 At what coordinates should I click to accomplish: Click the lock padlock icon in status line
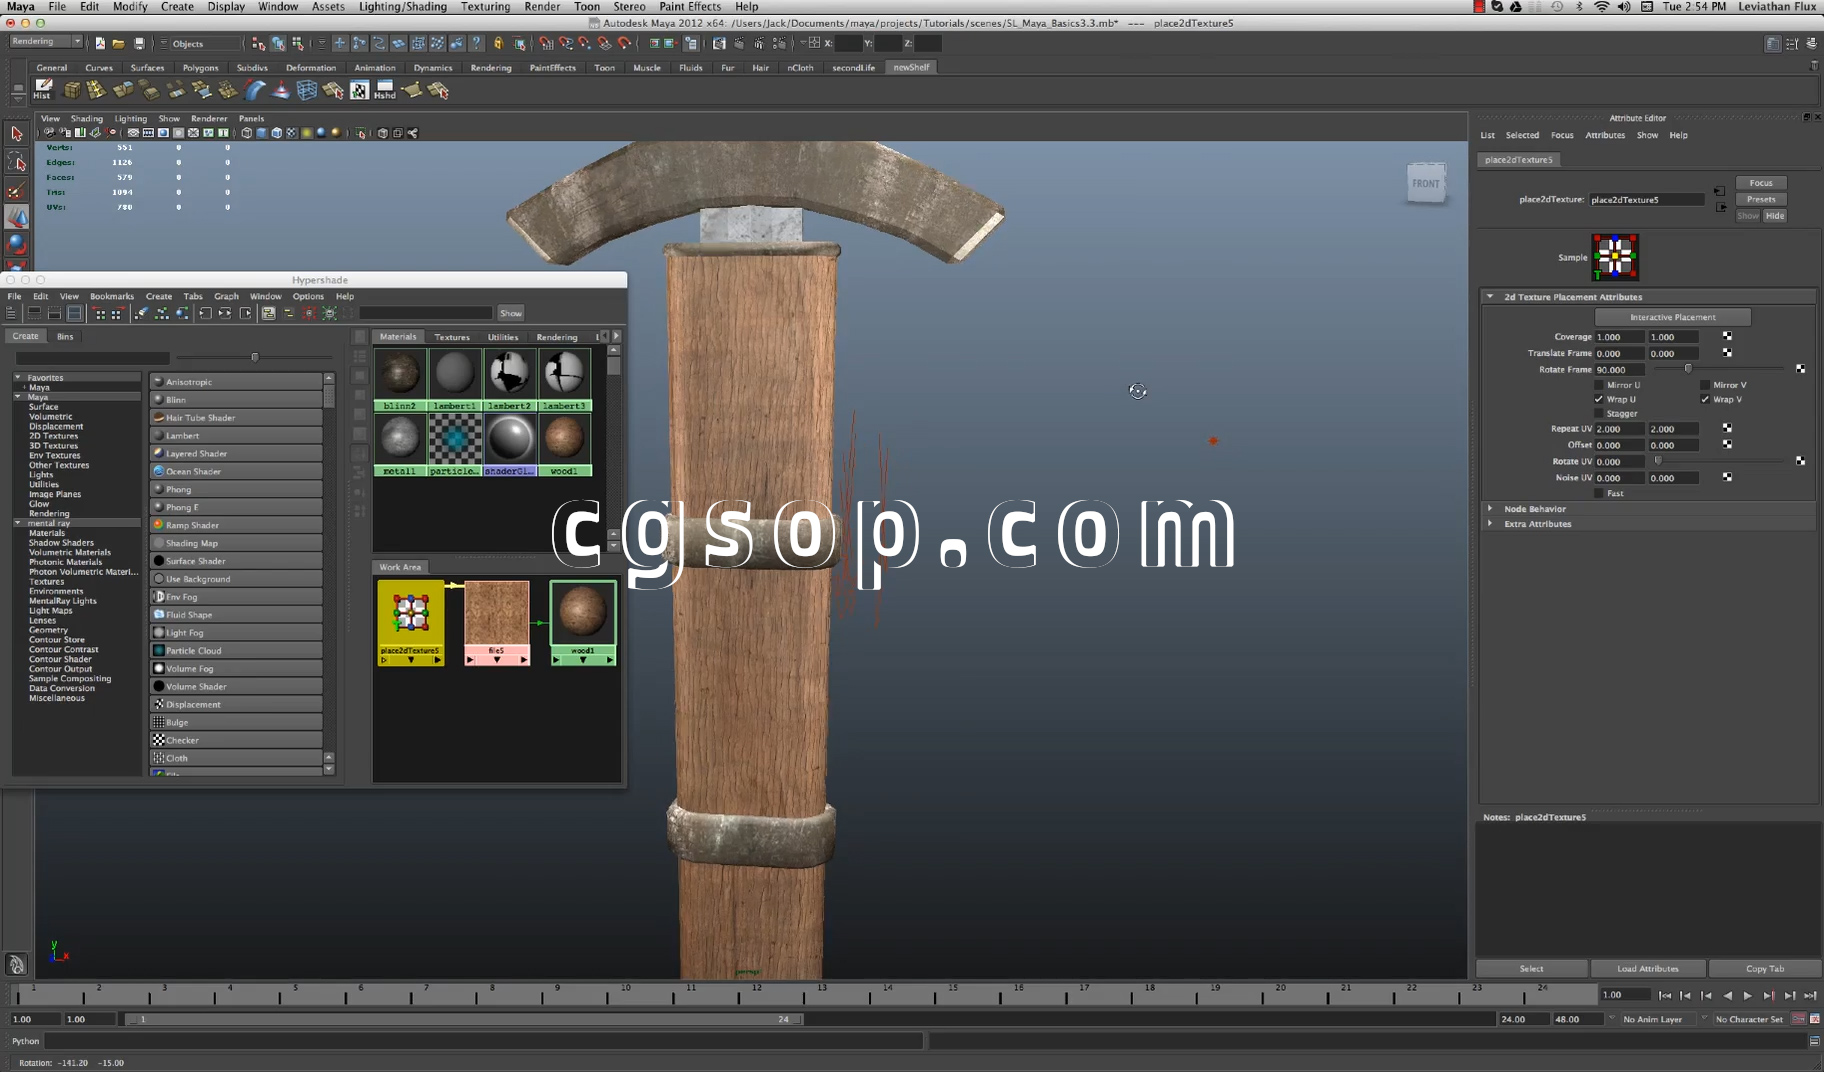(x=498, y=43)
